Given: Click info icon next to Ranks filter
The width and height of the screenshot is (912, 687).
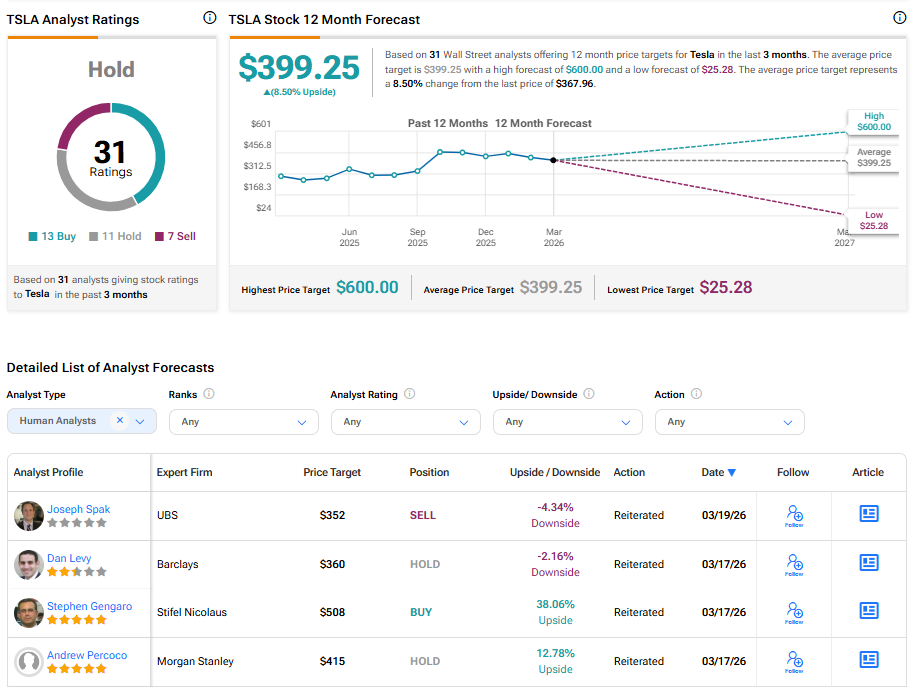Looking at the screenshot, I should (x=209, y=394).
